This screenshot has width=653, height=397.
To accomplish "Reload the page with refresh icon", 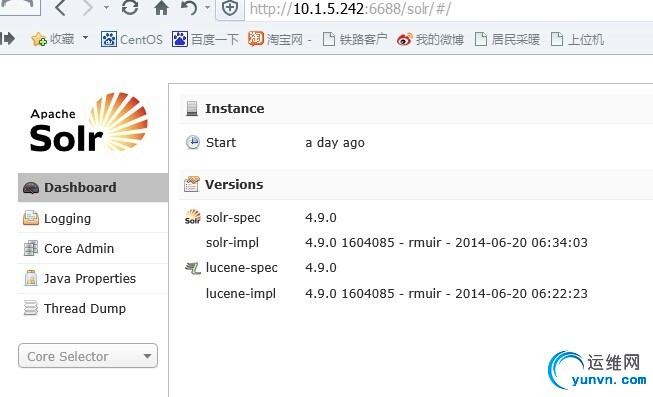I will click(x=130, y=8).
